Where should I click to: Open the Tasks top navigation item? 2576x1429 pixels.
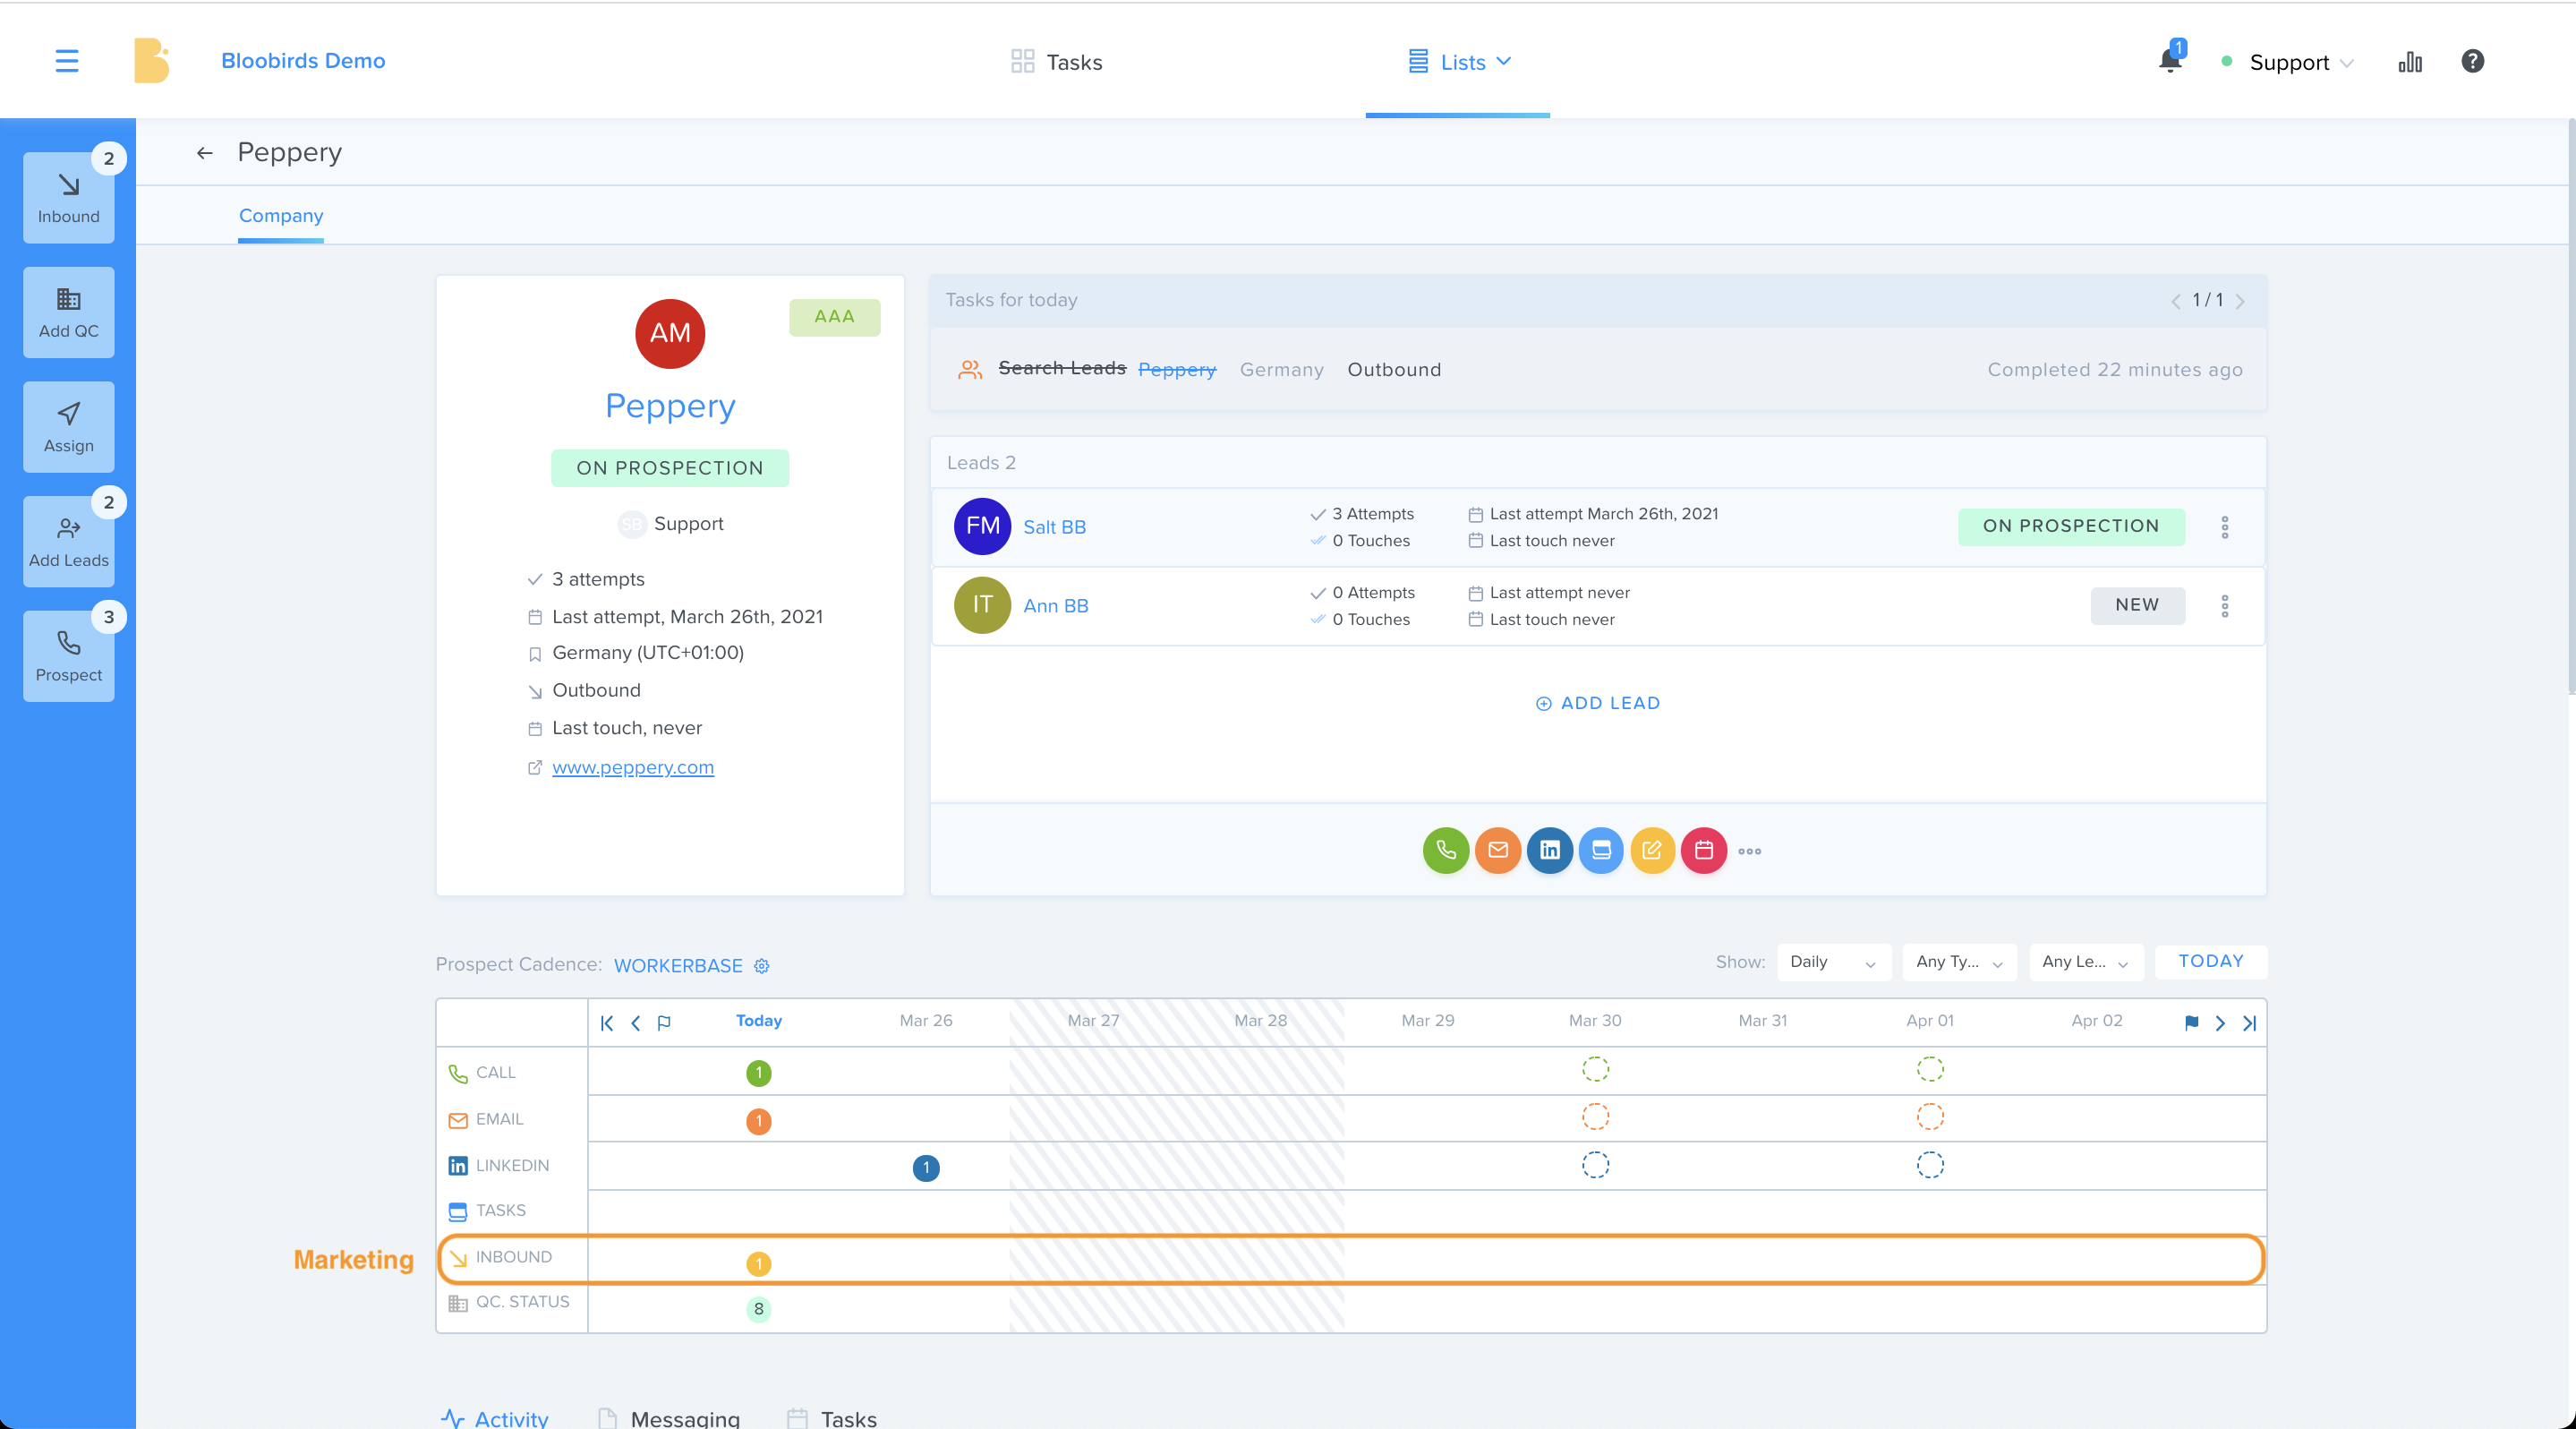[1056, 62]
